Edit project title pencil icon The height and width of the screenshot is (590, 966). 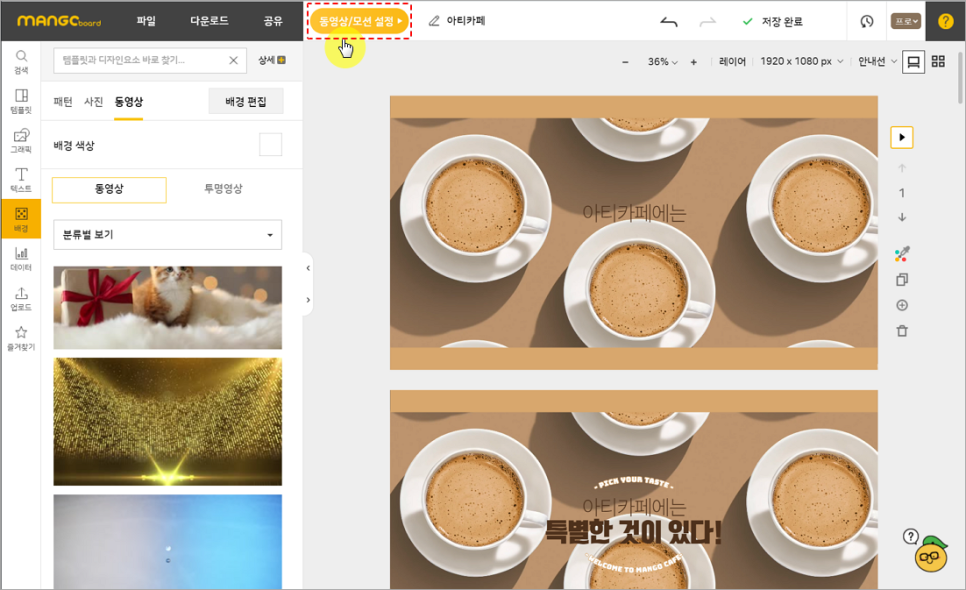[x=434, y=21]
